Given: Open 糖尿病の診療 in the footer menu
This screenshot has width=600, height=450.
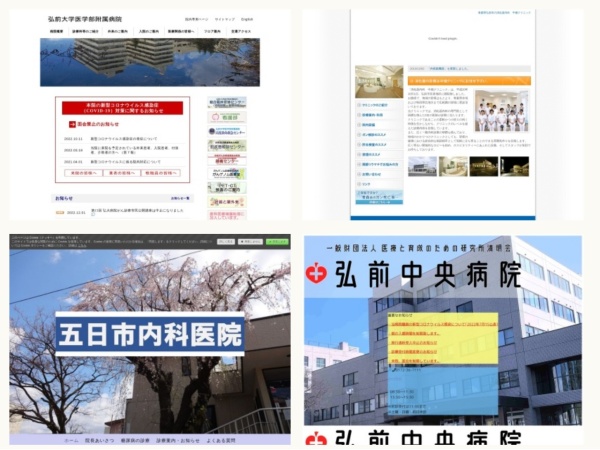Looking at the screenshot, I should [x=135, y=440].
